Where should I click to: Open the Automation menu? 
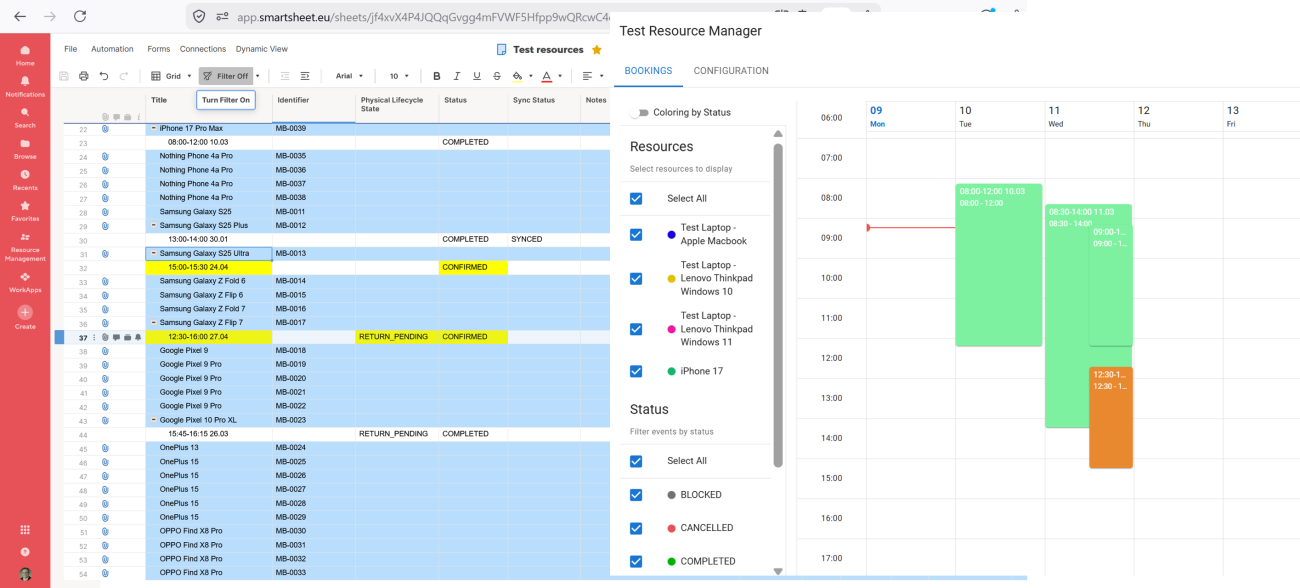112,49
